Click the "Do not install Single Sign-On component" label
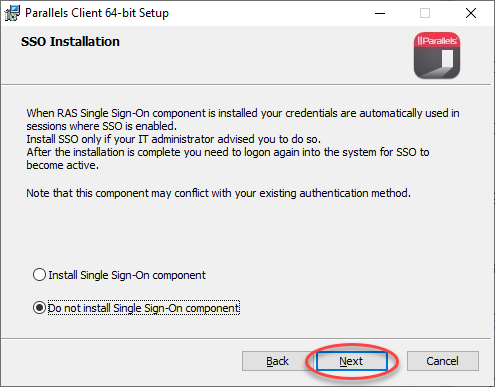Viewport: 495px width, 387px height. click(144, 308)
